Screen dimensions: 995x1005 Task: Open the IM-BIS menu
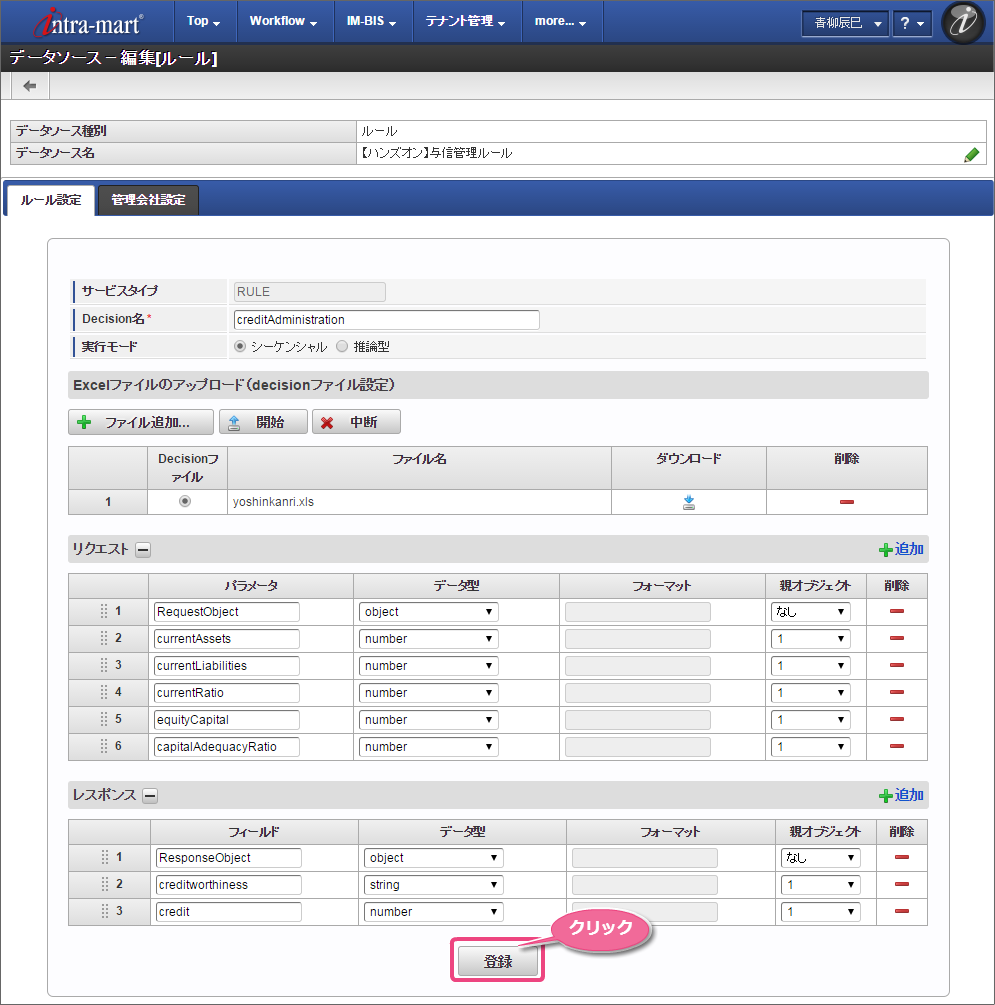372,21
